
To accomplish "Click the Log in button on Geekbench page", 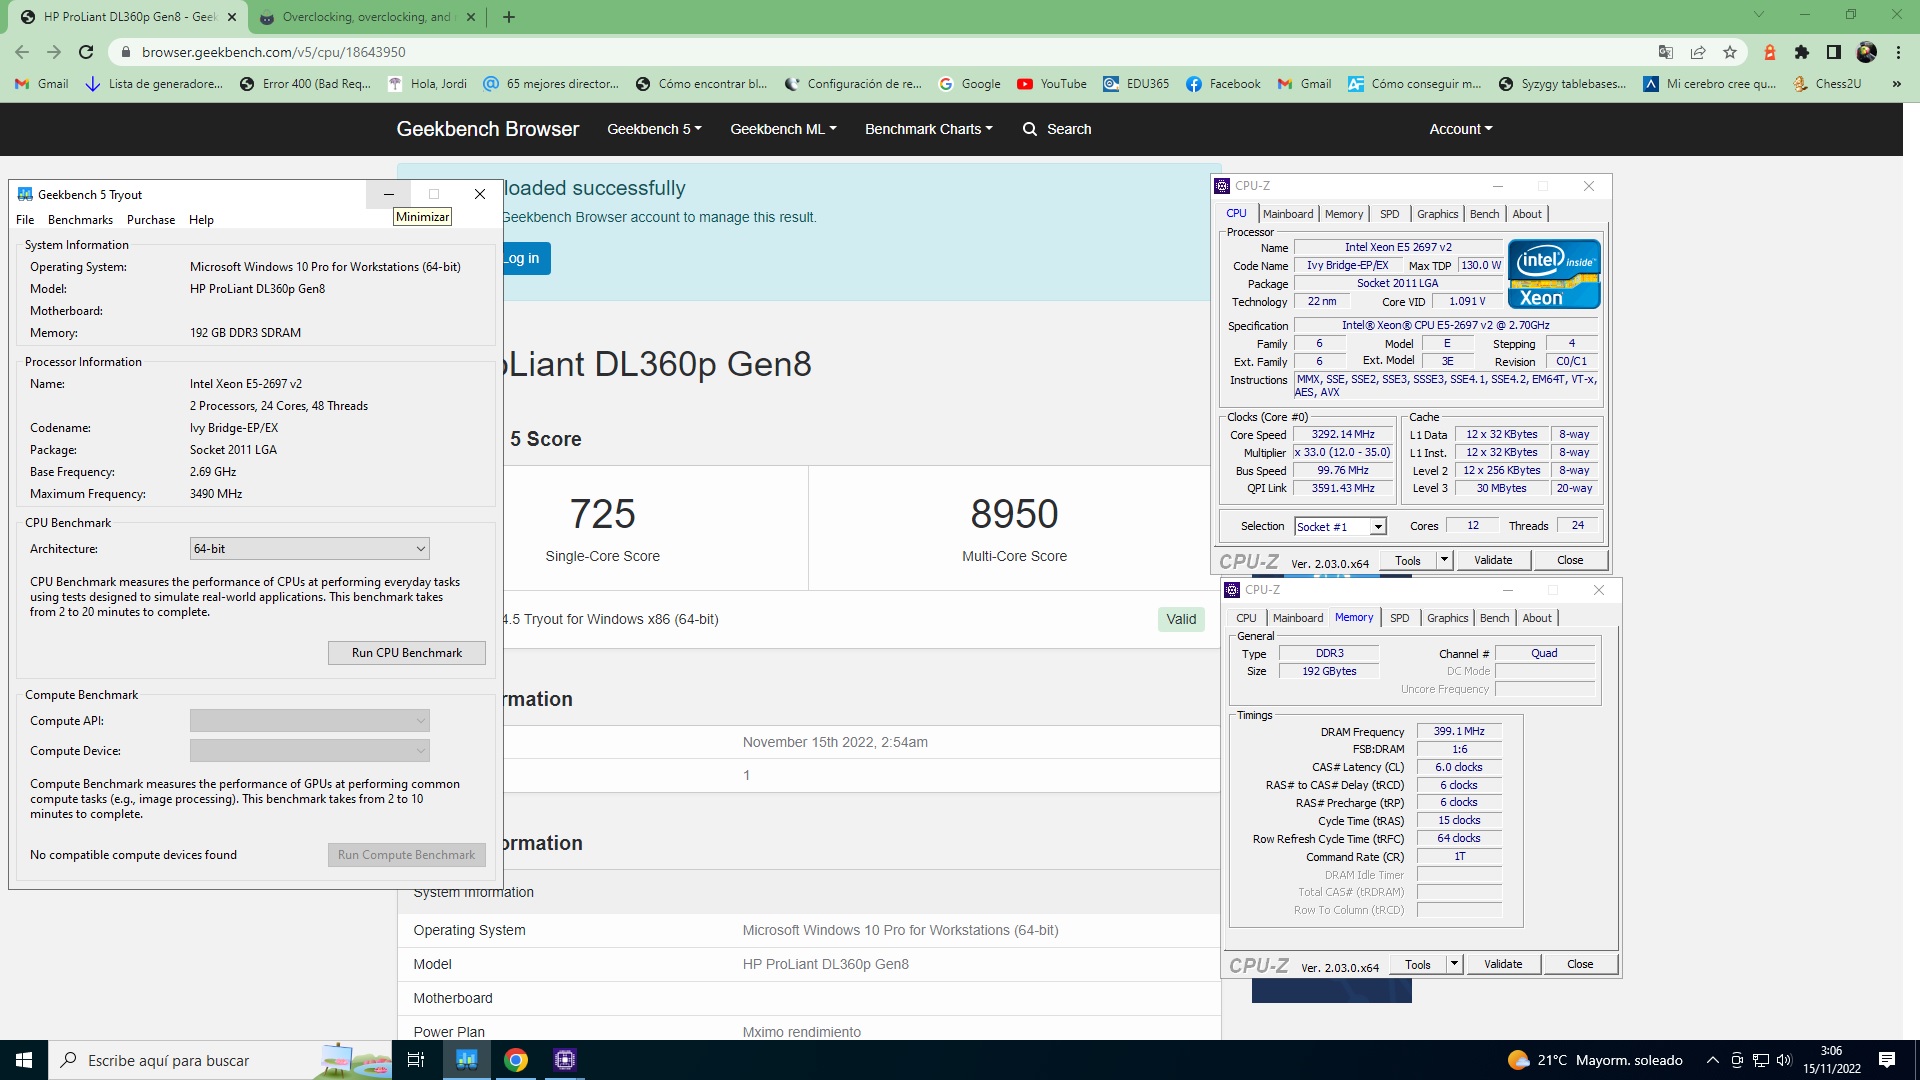I will [x=524, y=258].
